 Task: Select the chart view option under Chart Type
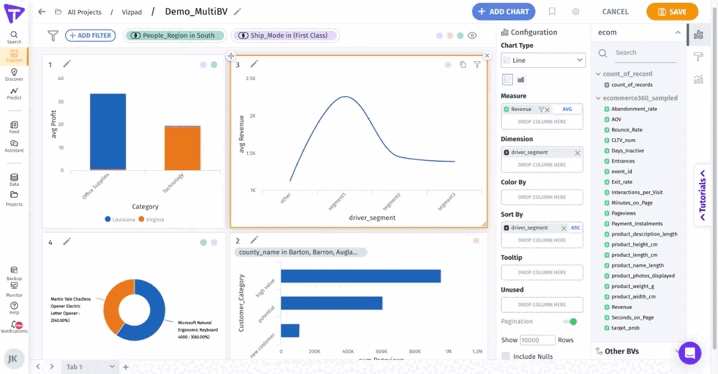click(x=507, y=79)
